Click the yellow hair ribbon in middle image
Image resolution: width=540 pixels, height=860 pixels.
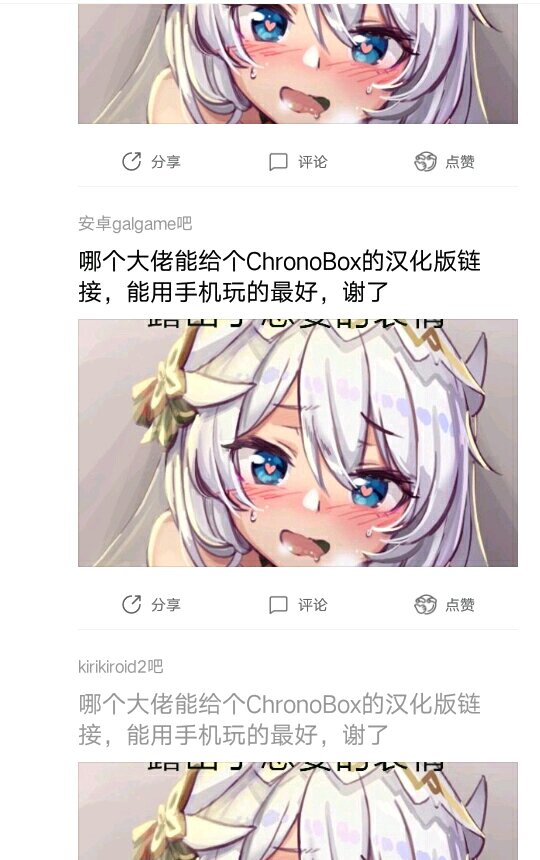click(164, 400)
